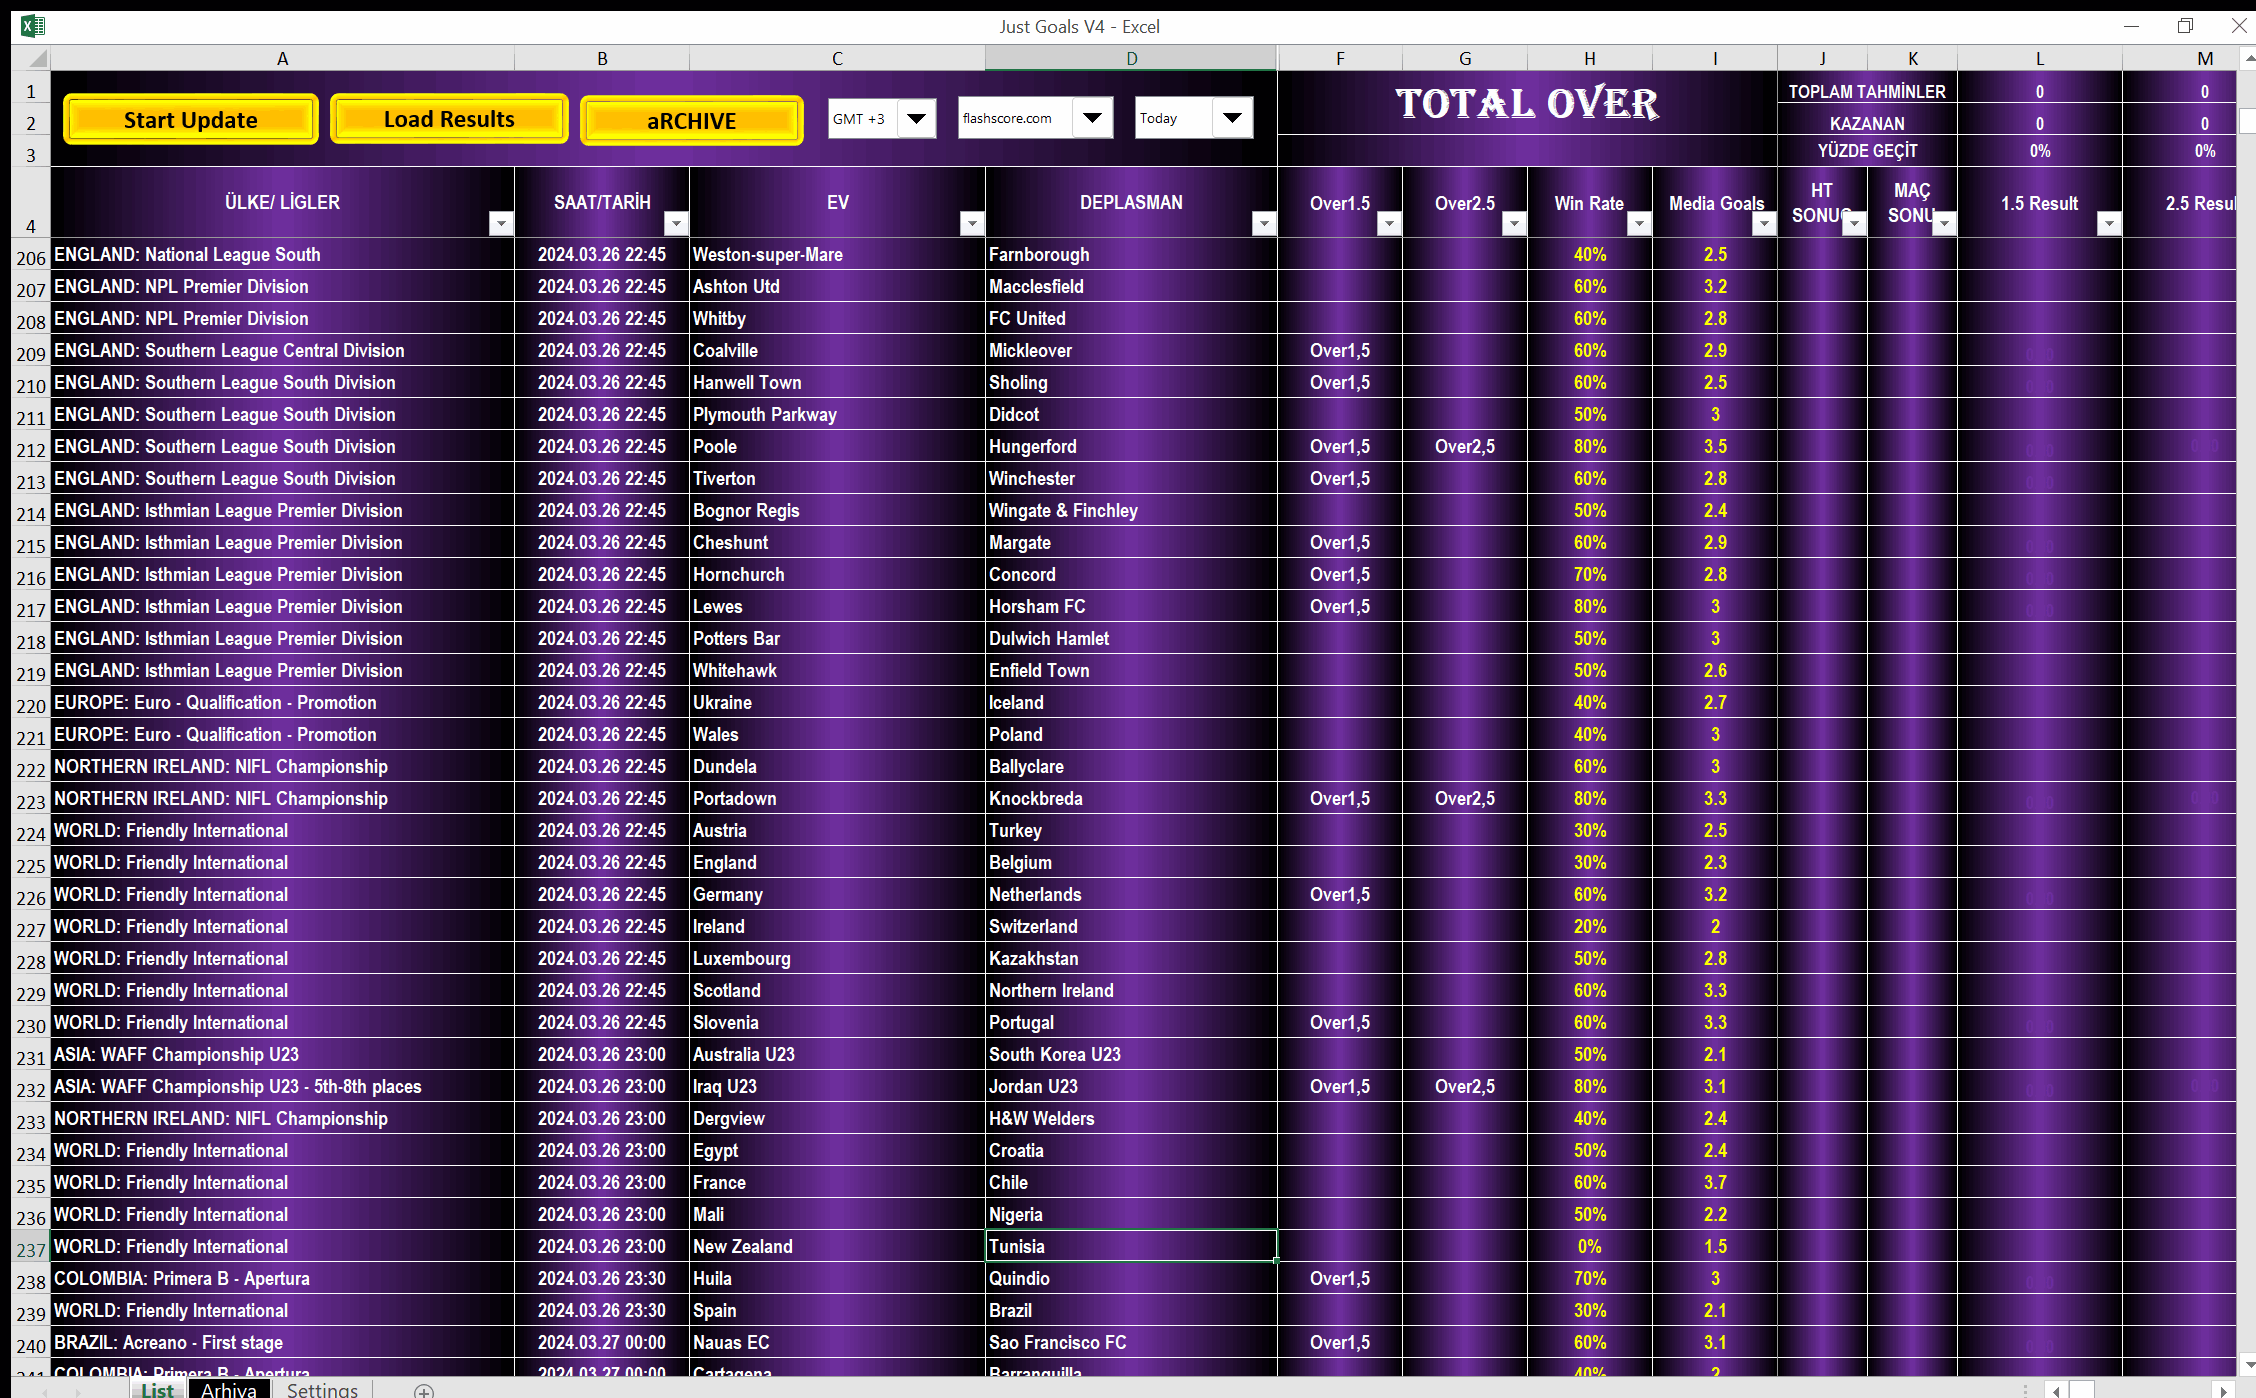Switch to the Settings sheet tab

(322, 1390)
